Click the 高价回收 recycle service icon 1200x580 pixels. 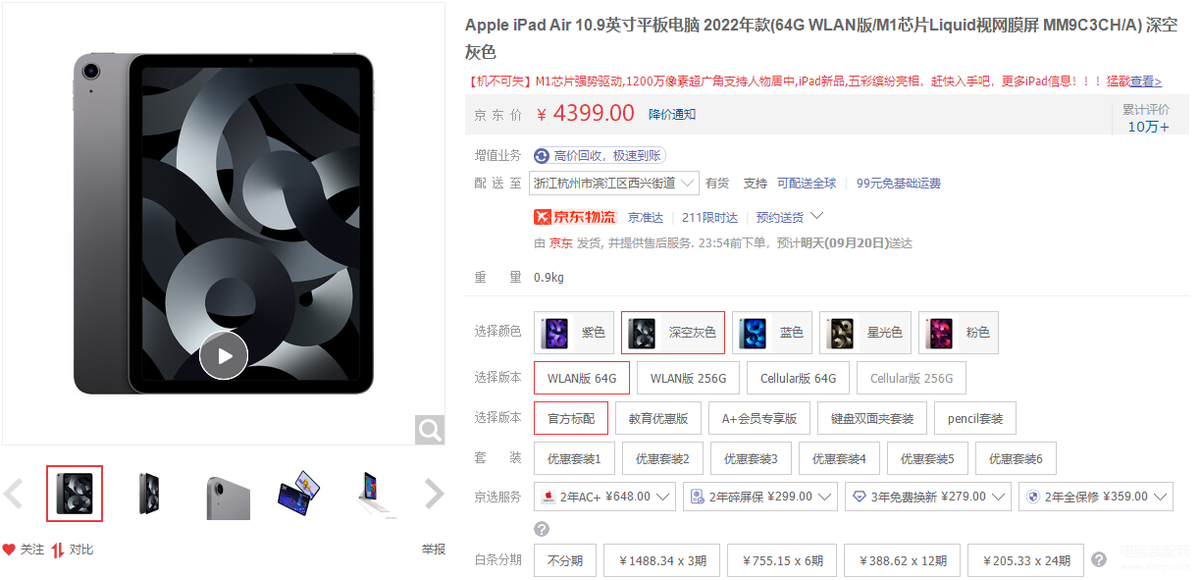[542, 155]
